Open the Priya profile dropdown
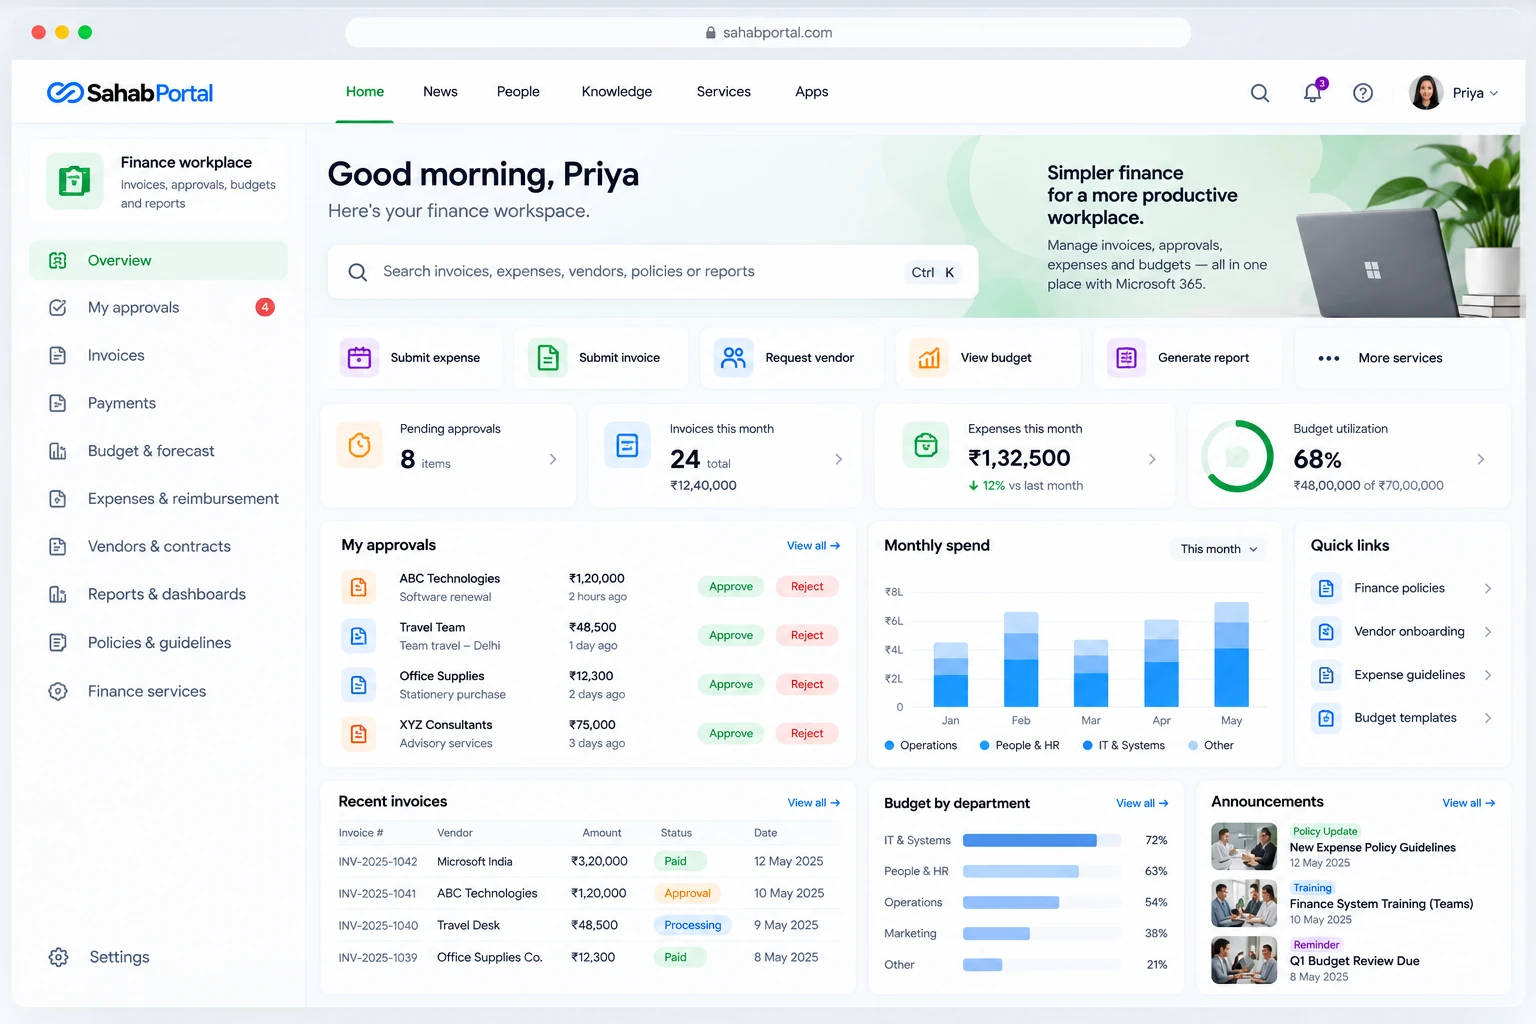Viewport: 1536px width, 1024px height. pos(1454,93)
